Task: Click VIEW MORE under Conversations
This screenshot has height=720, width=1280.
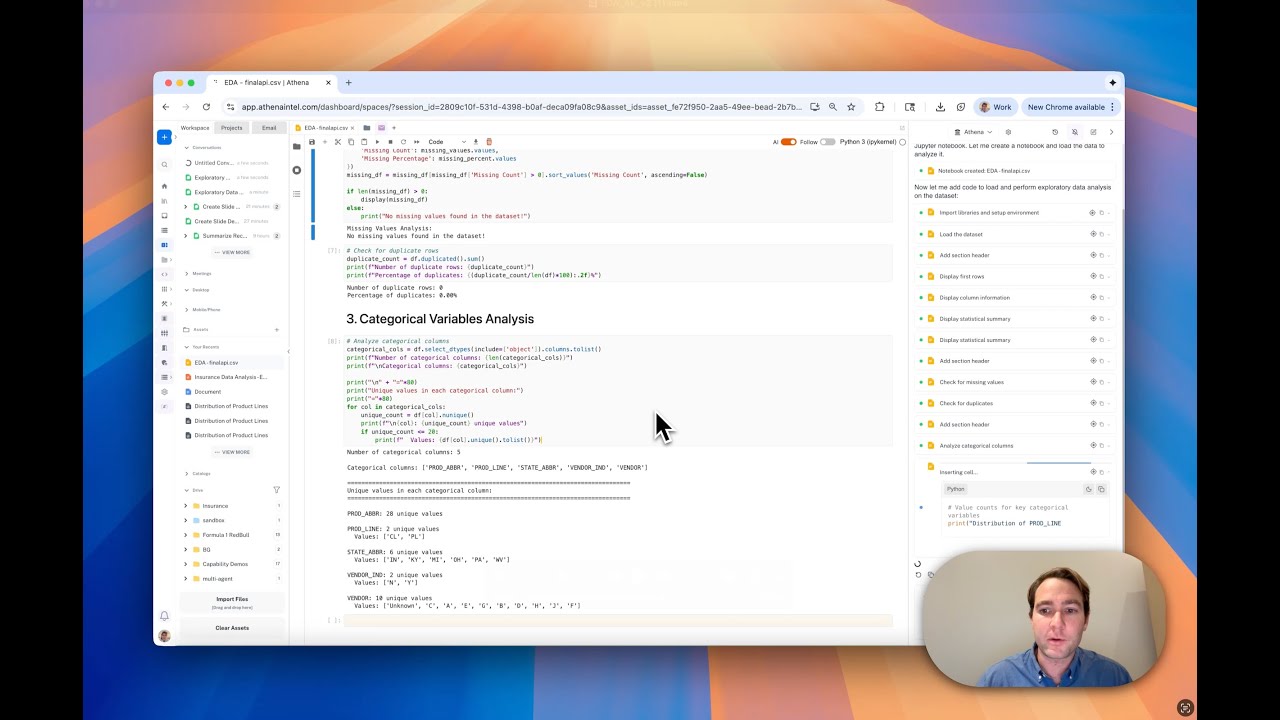Action: click(232, 252)
